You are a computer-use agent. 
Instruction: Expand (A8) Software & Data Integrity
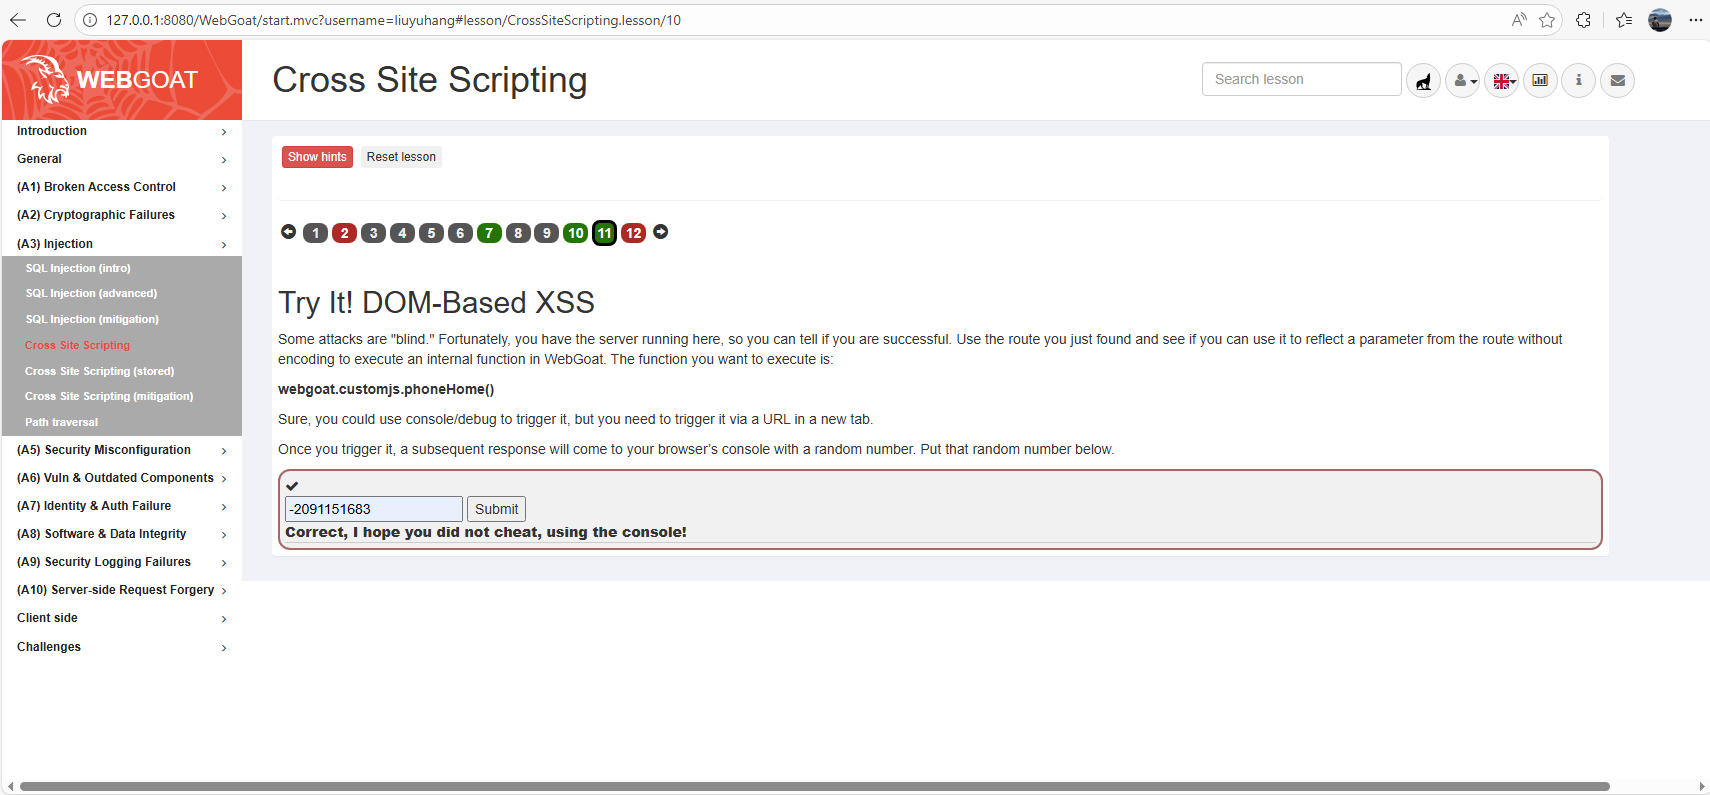(122, 534)
